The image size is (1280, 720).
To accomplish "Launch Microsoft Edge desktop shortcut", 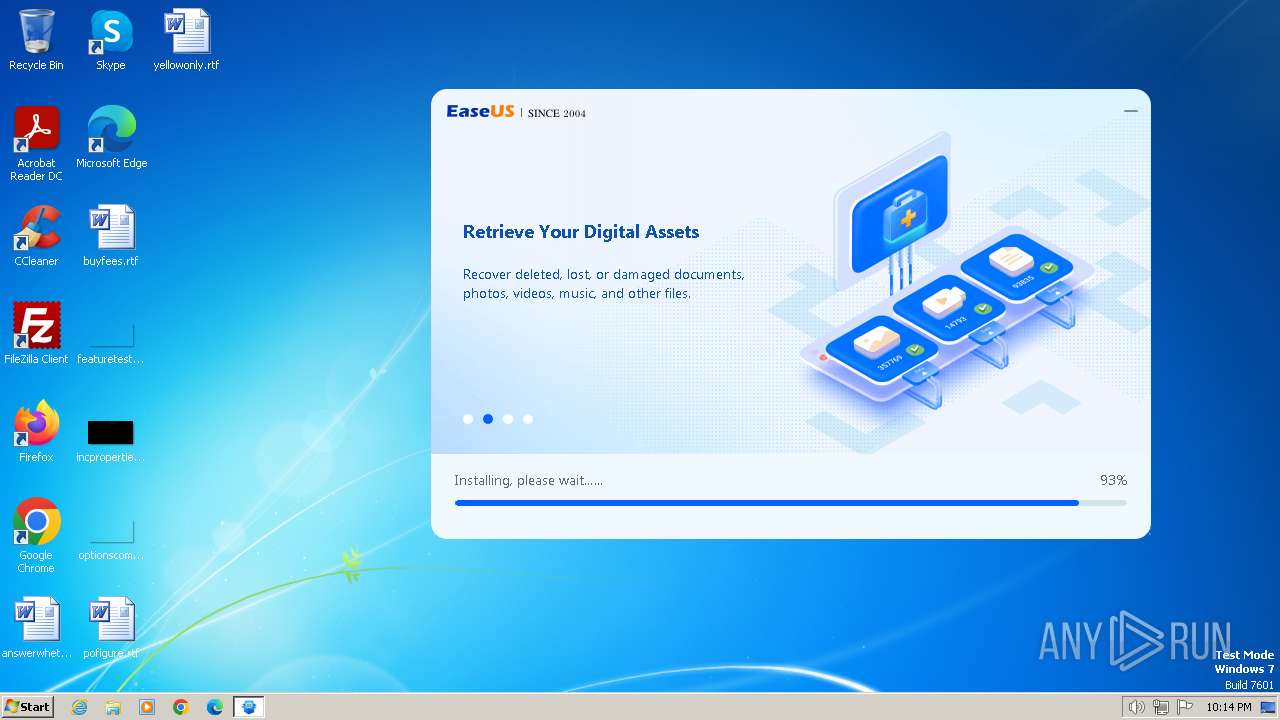I will pos(111,138).
